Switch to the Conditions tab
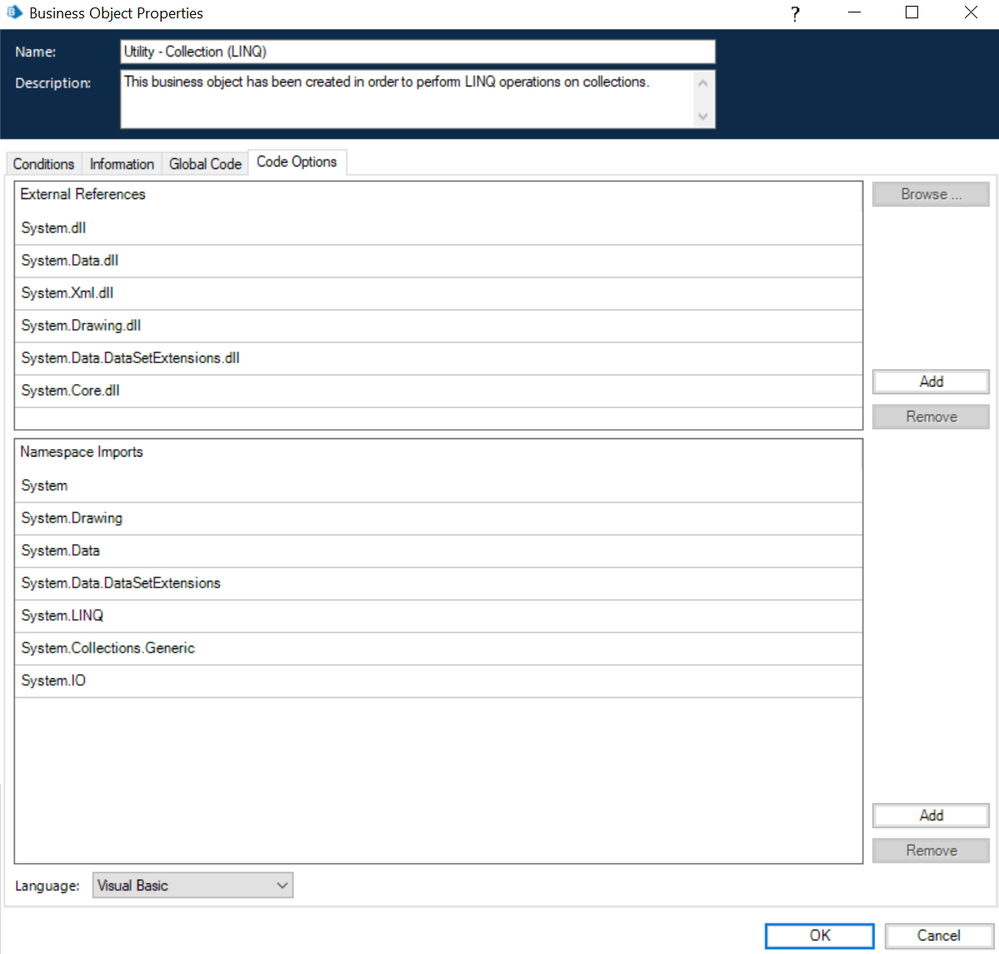Screen dimensions: 999x954 coord(43,164)
